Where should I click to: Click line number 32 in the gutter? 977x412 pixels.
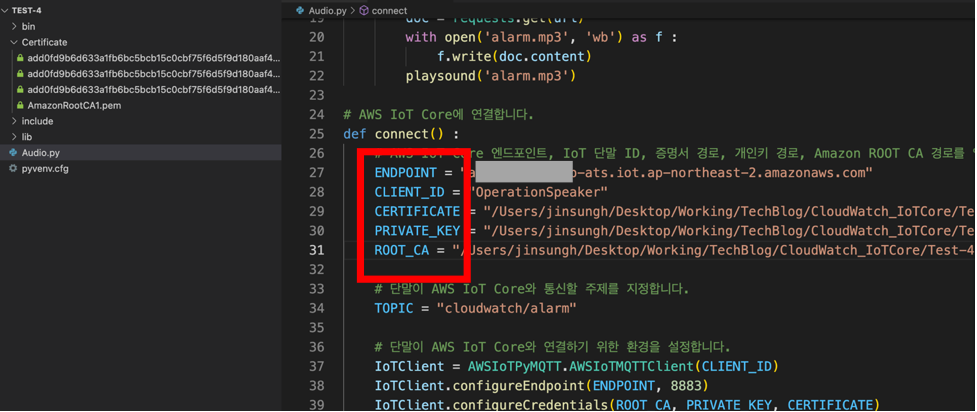point(317,269)
